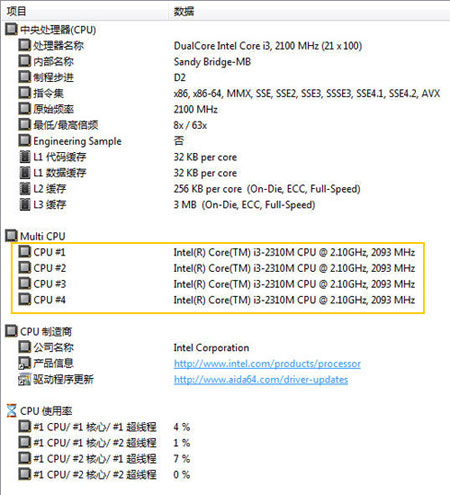The width and height of the screenshot is (450, 495).
Task: Select the Engineering Sample row
Action: tap(225, 141)
